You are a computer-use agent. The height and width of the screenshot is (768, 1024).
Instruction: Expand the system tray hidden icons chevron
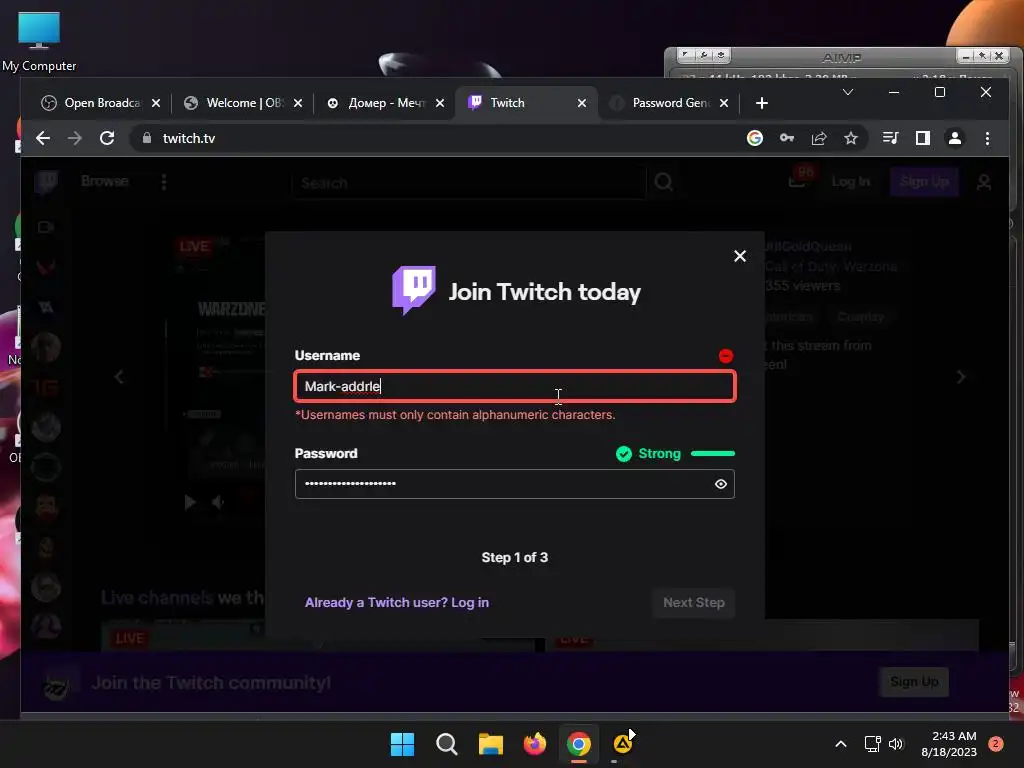(841, 744)
